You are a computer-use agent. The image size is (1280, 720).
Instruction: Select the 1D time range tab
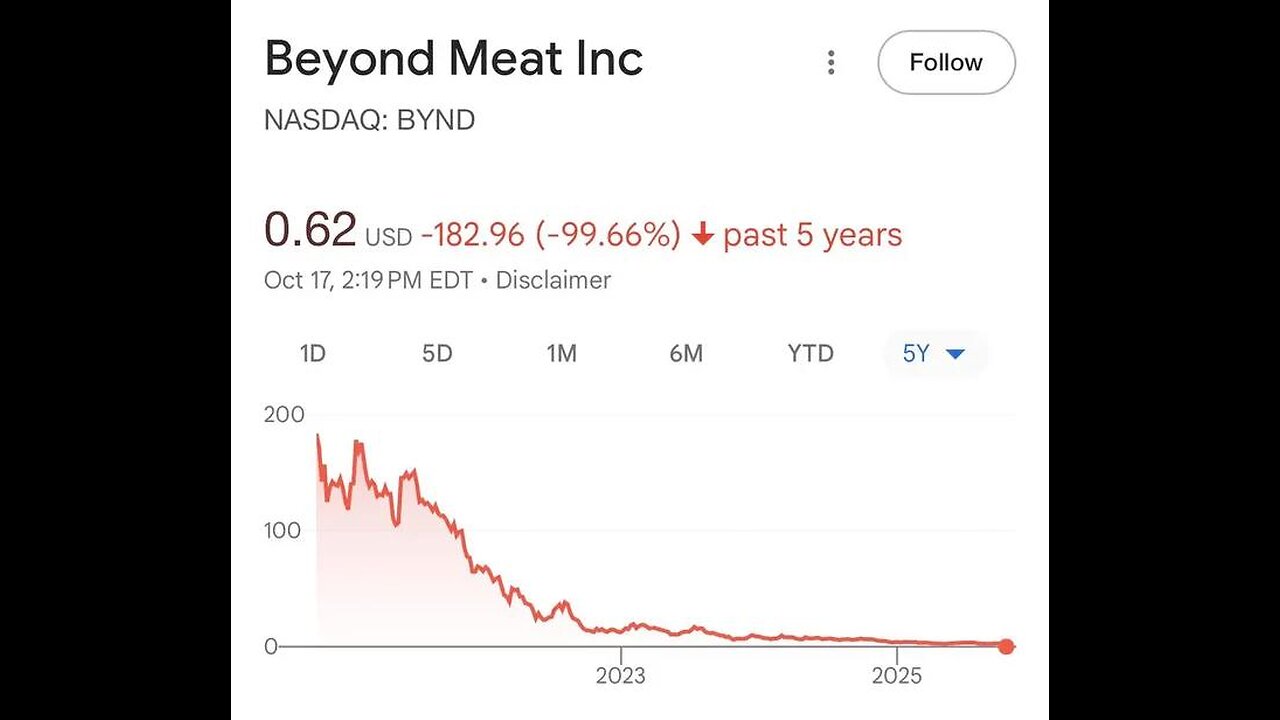coord(313,353)
